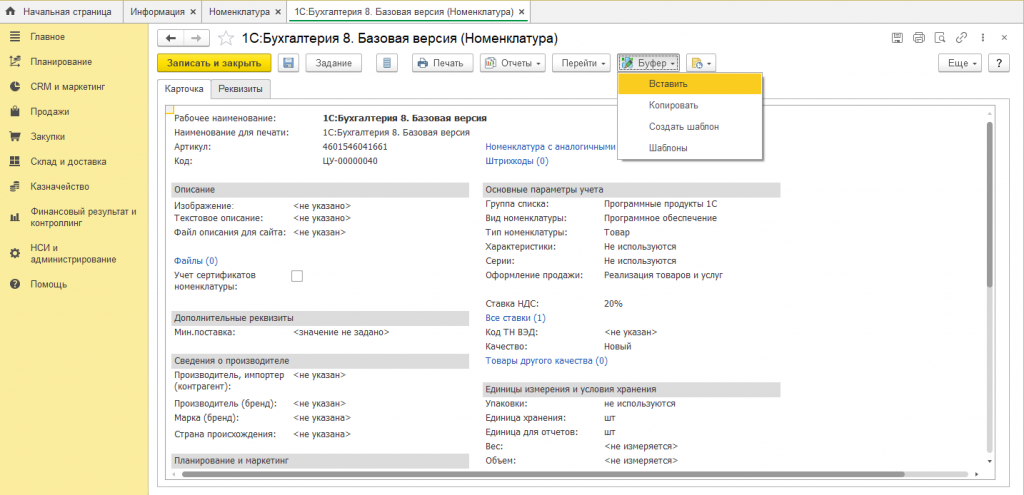Click the article number 4601546041661

(355, 147)
